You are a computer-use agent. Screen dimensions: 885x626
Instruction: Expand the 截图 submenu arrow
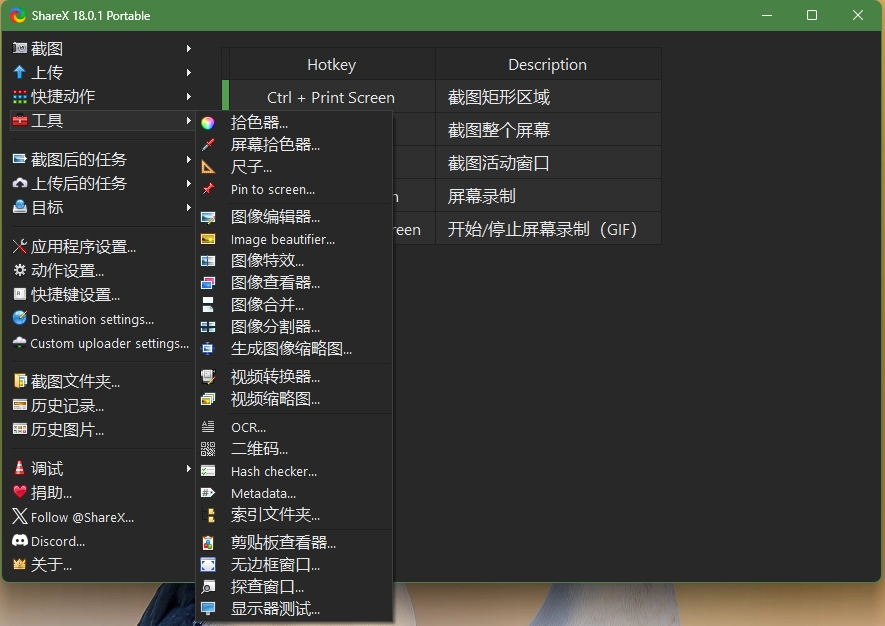pyautogui.click(x=188, y=48)
